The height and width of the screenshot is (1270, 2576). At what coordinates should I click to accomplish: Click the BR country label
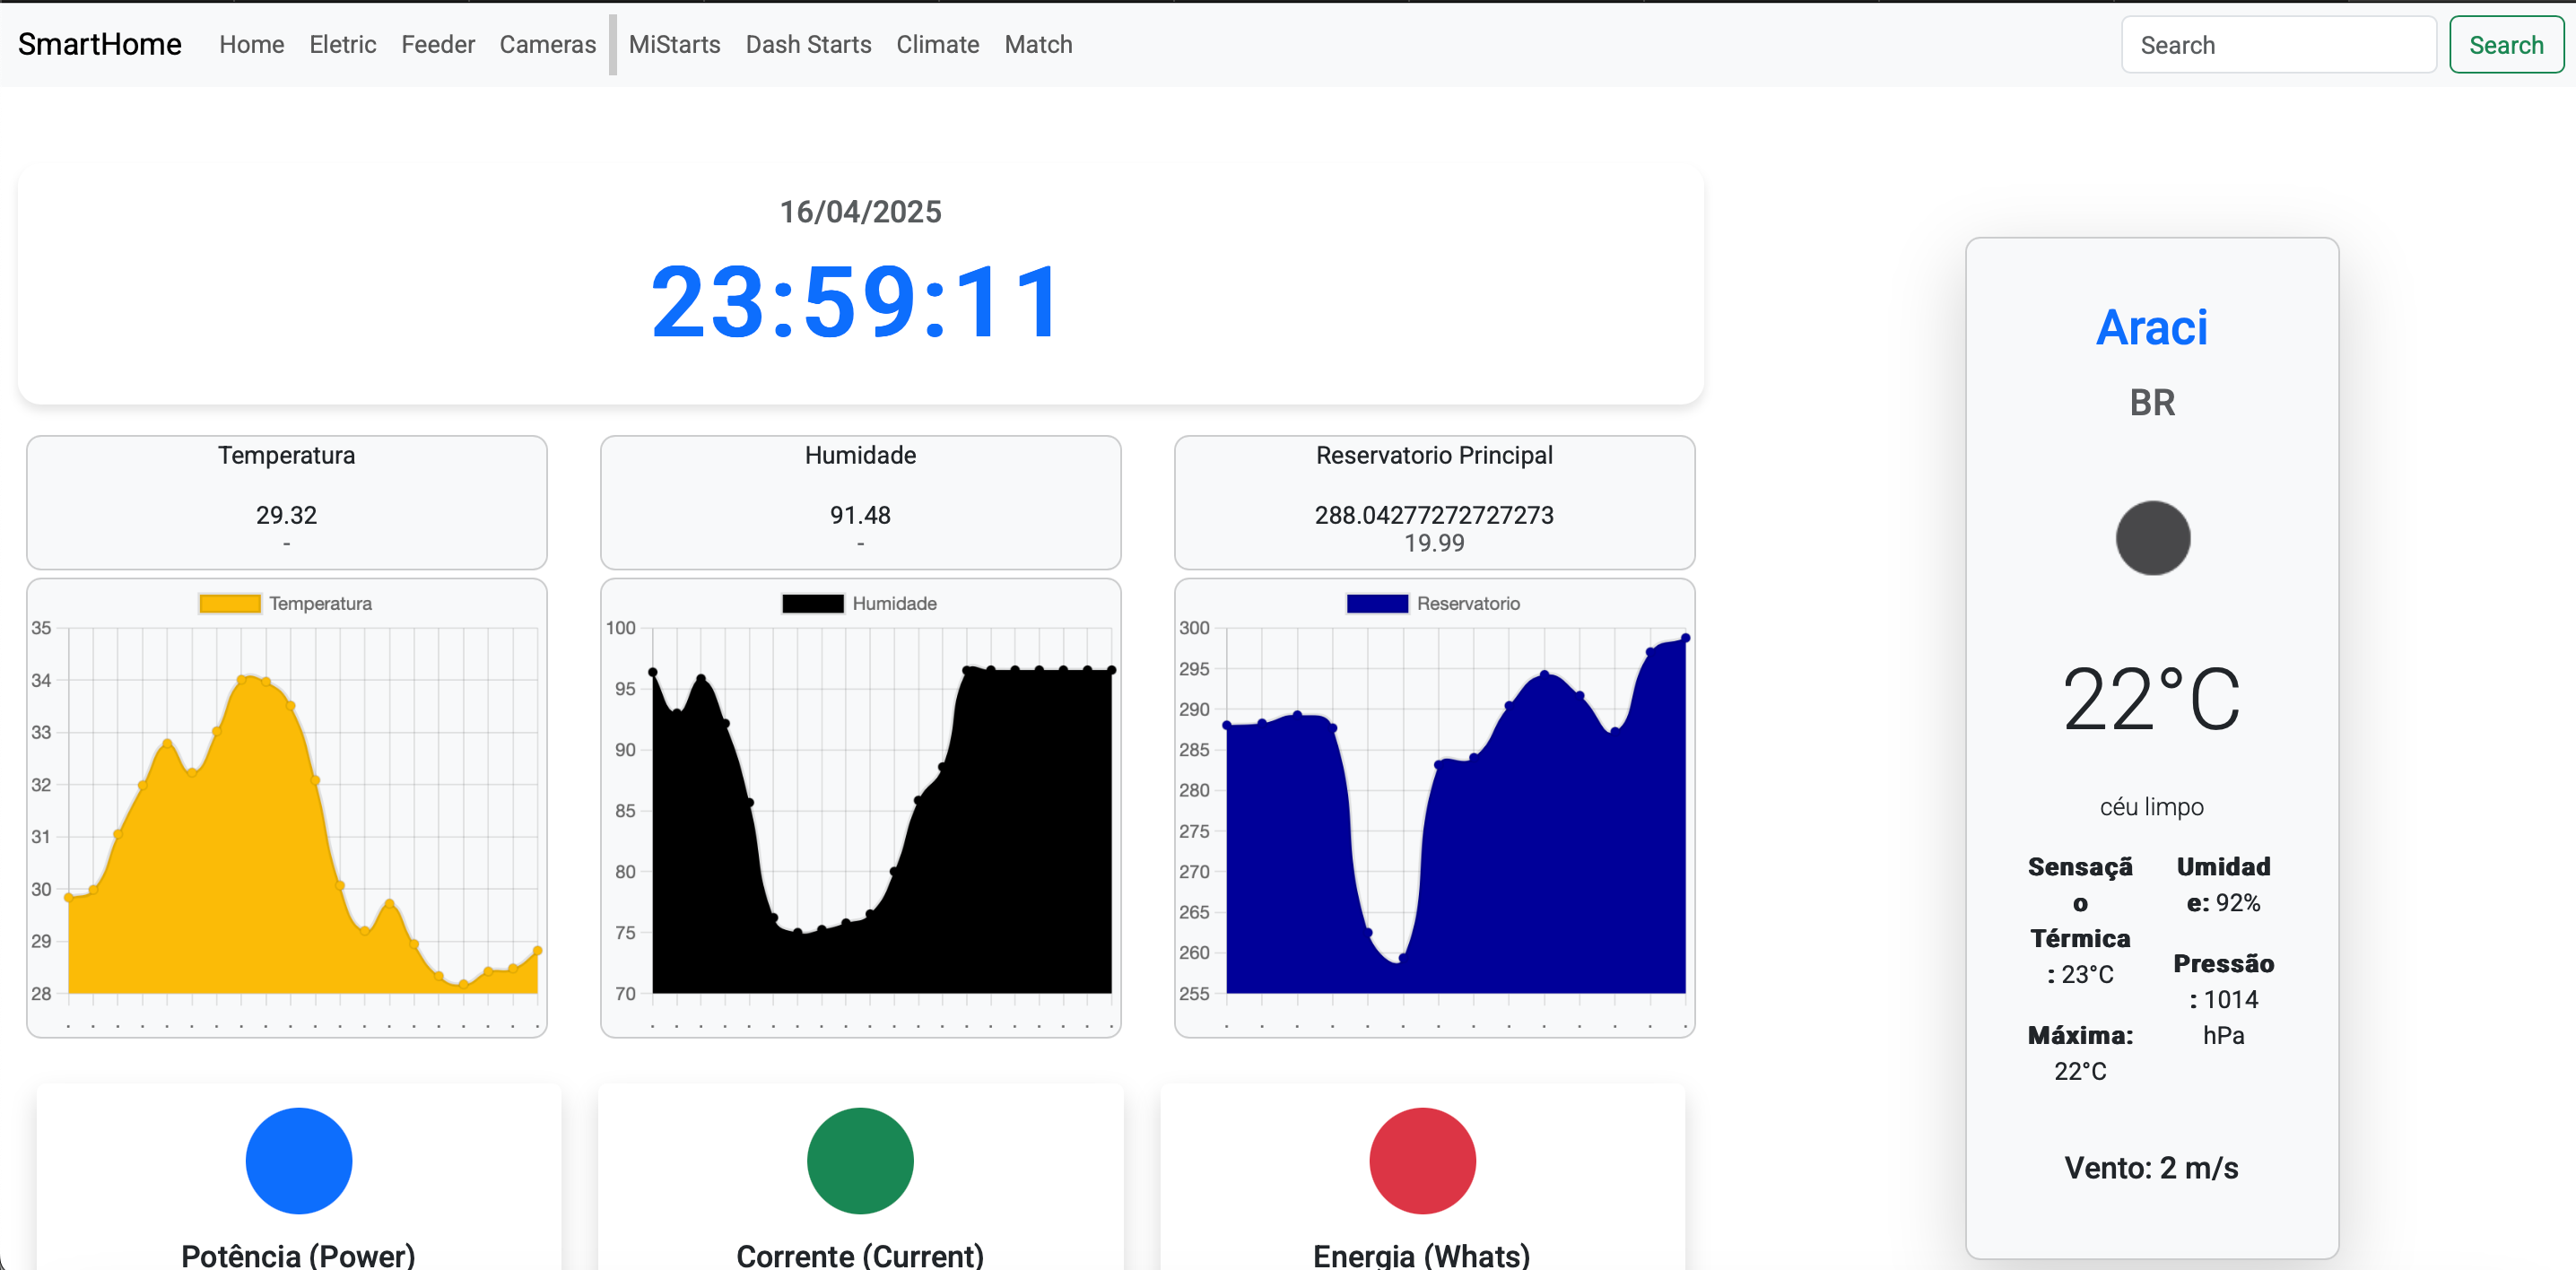coord(2152,403)
